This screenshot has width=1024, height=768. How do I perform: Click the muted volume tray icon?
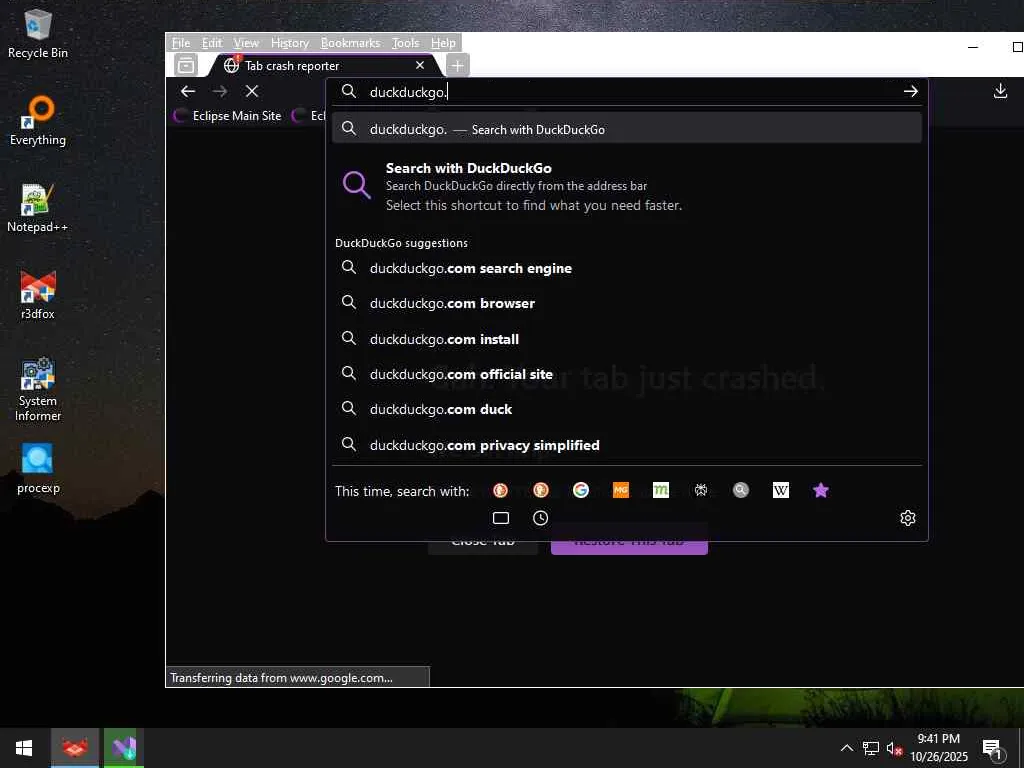coord(894,748)
